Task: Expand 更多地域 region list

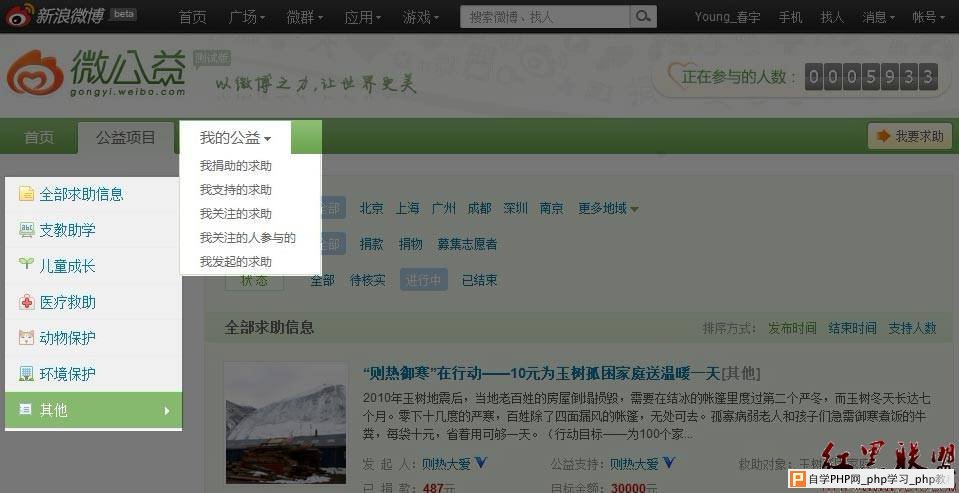Action: tap(608, 209)
